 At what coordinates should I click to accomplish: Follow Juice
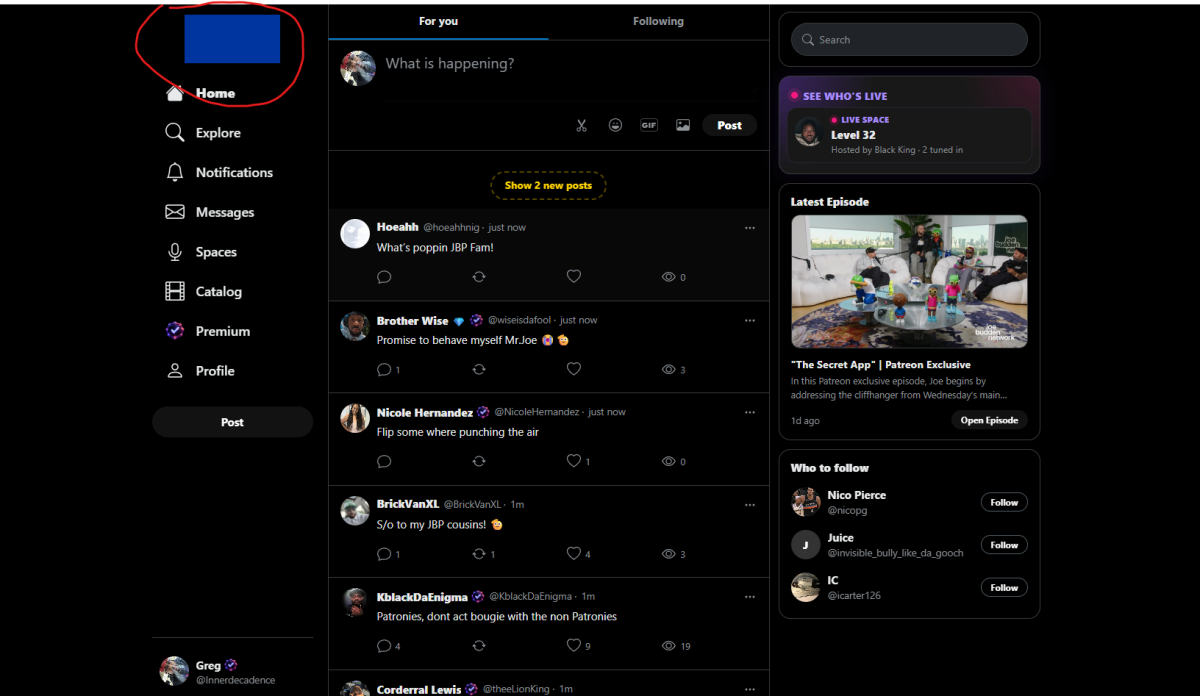tap(1004, 545)
